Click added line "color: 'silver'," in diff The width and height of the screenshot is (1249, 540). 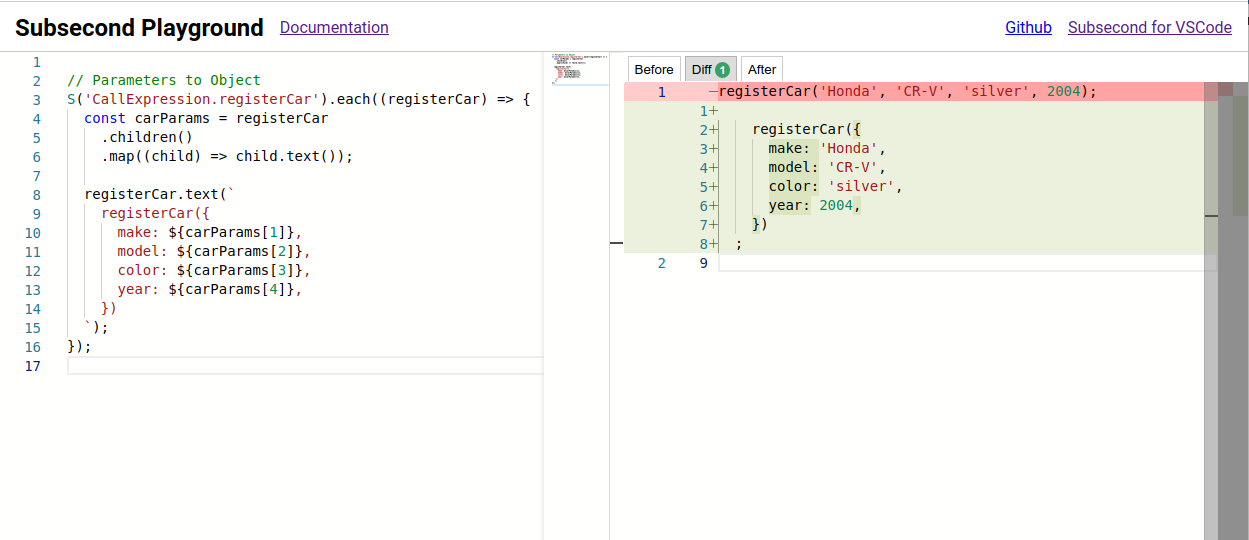click(835, 186)
